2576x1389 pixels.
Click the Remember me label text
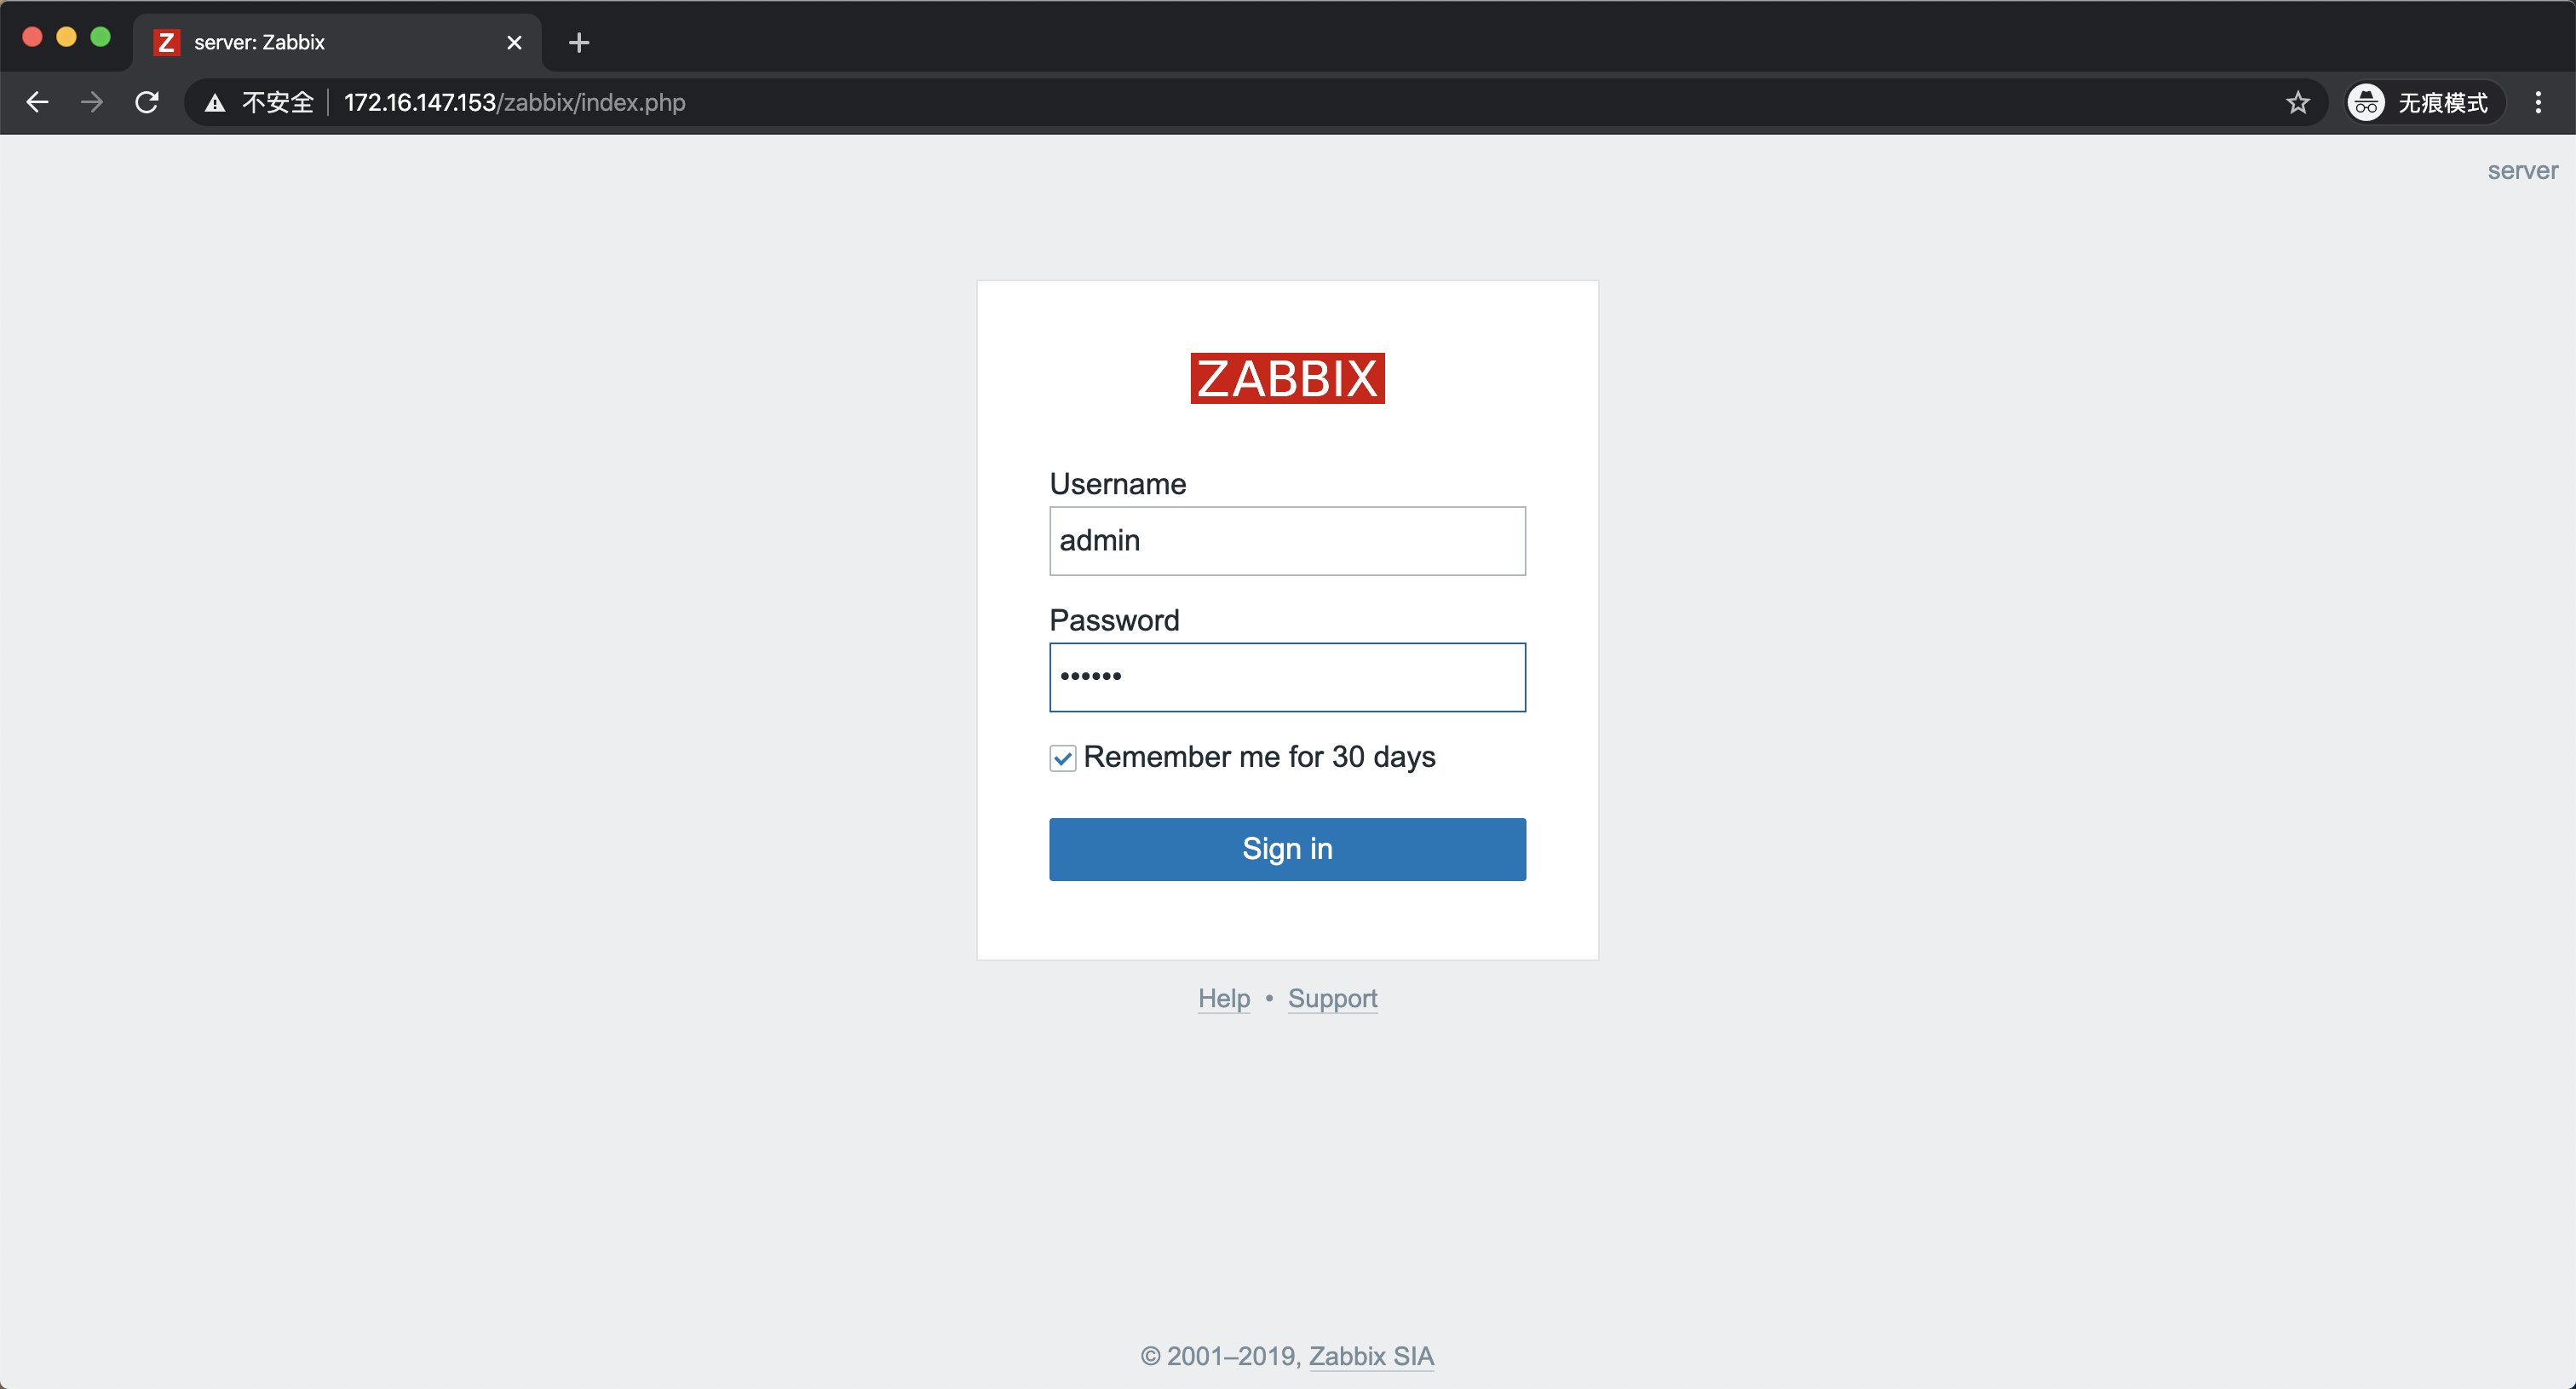[1259, 757]
